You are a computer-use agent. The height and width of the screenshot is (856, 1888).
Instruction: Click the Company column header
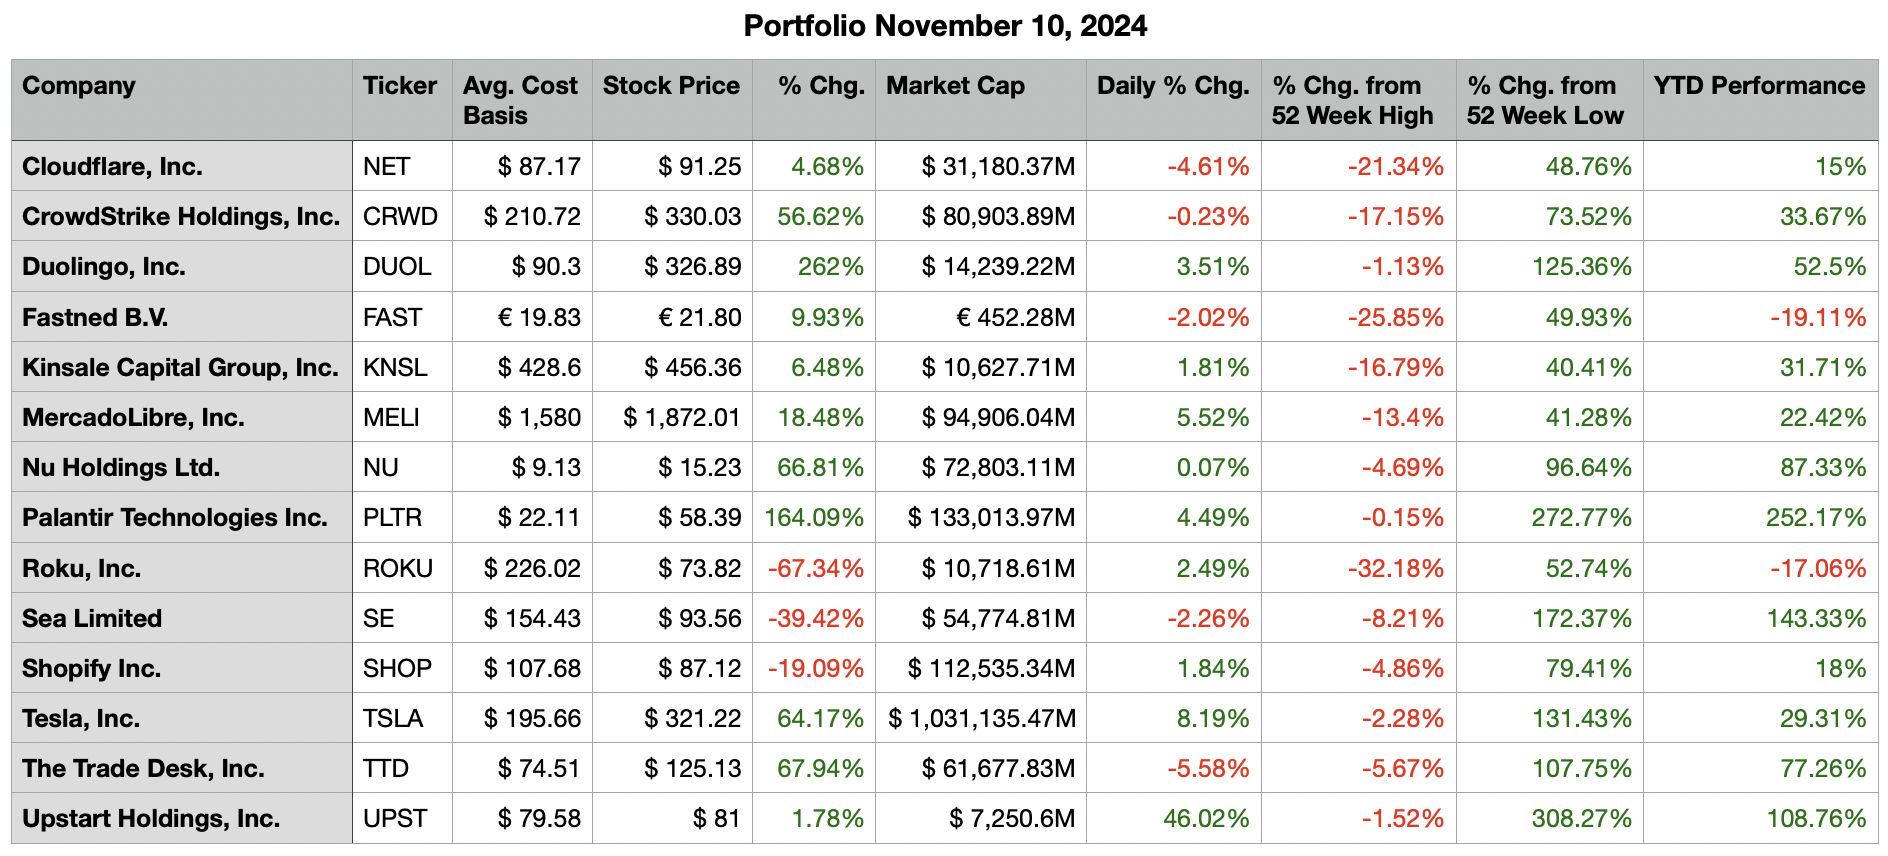click(x=79, y=86)
